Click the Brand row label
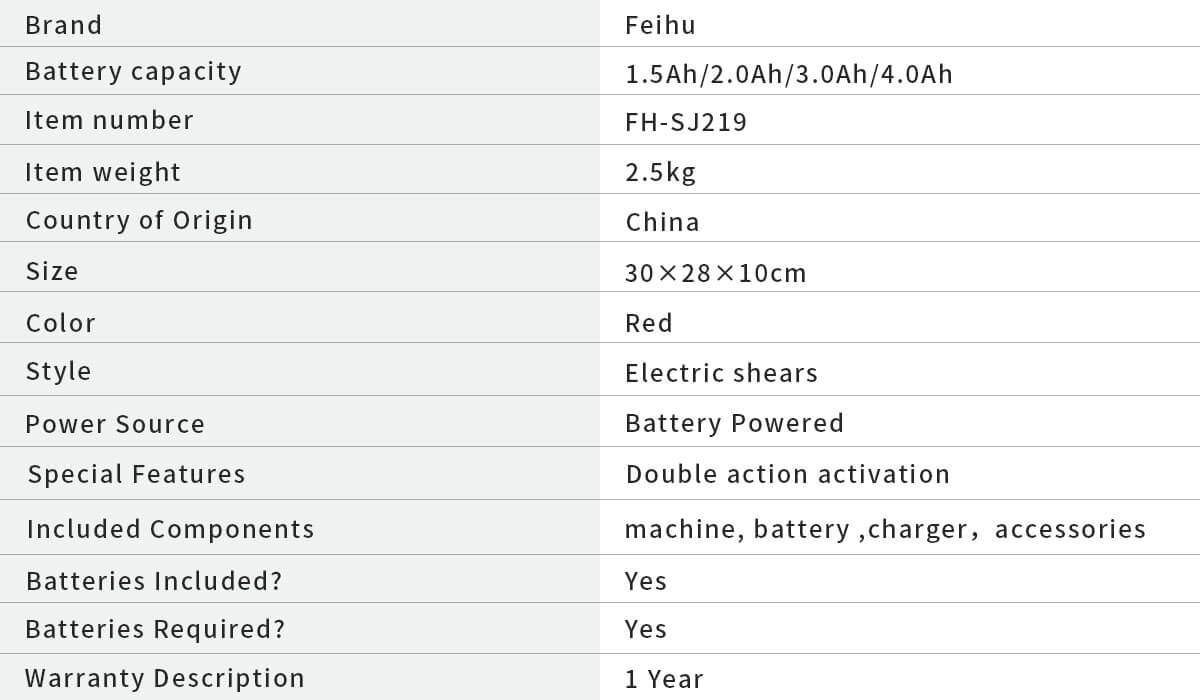 [x=63, y=25]
